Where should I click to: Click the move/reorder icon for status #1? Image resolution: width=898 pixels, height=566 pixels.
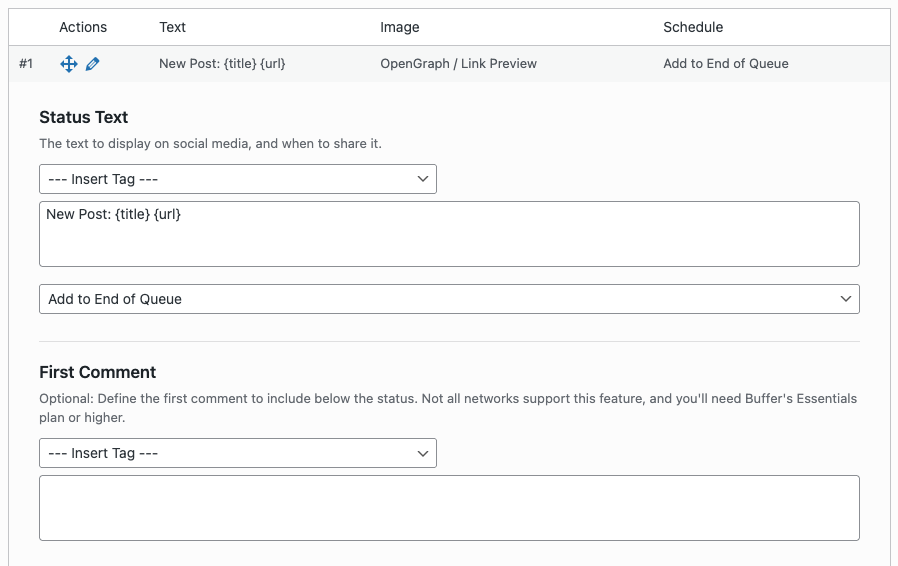[69, 64]
